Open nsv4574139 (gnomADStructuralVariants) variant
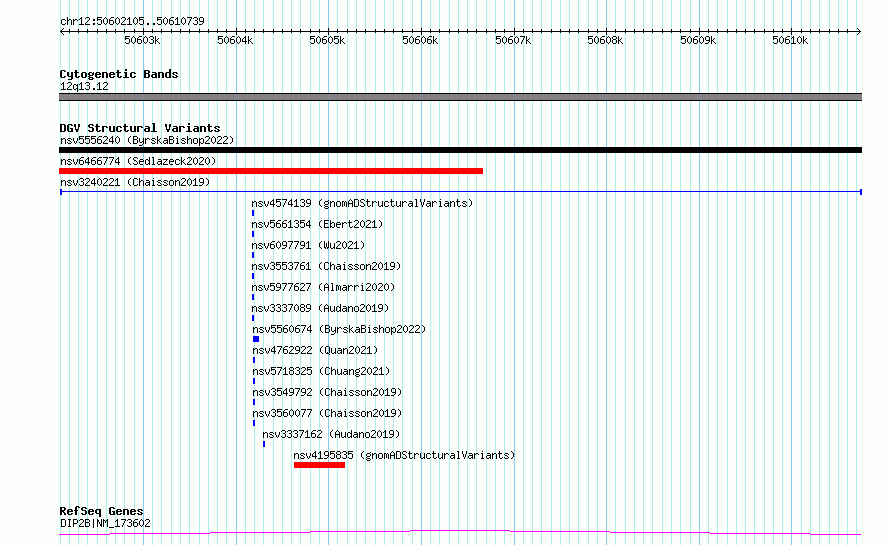The width and height of the screenshot is (890, 545). click(362, 203)
